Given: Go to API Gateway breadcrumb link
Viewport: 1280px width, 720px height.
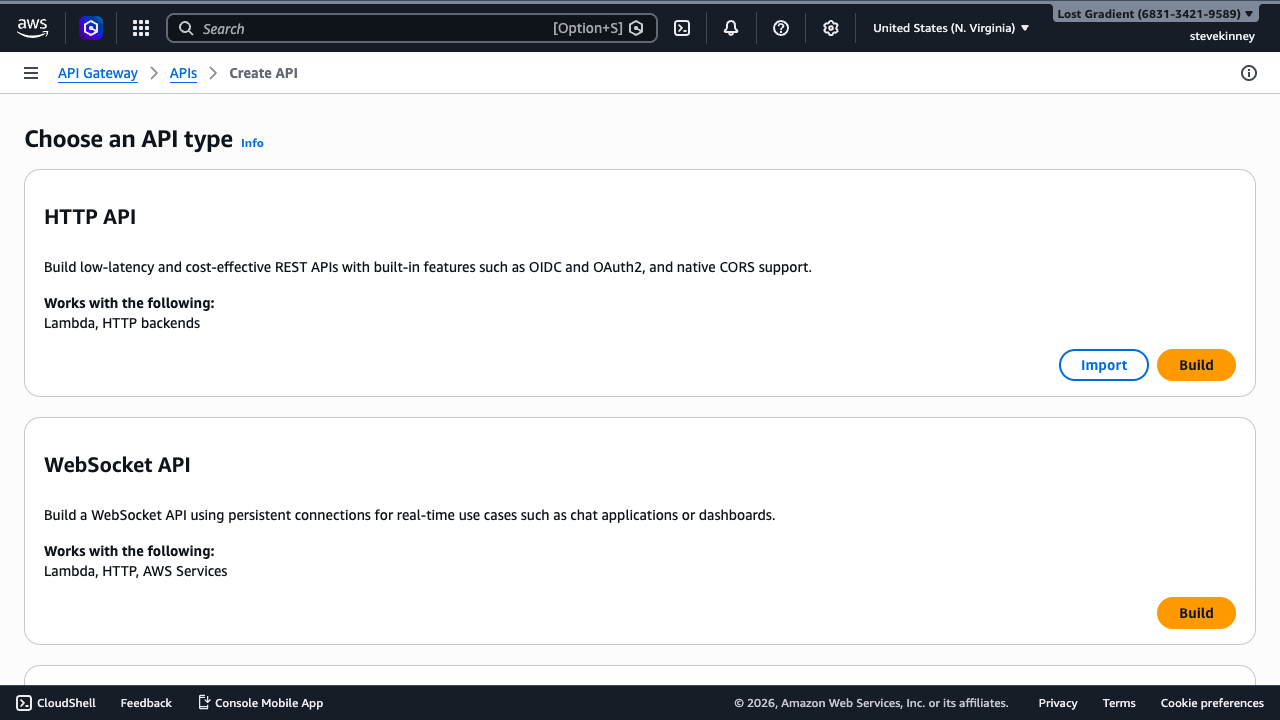Looking at the screenshot, I should [x=98, y=73].
